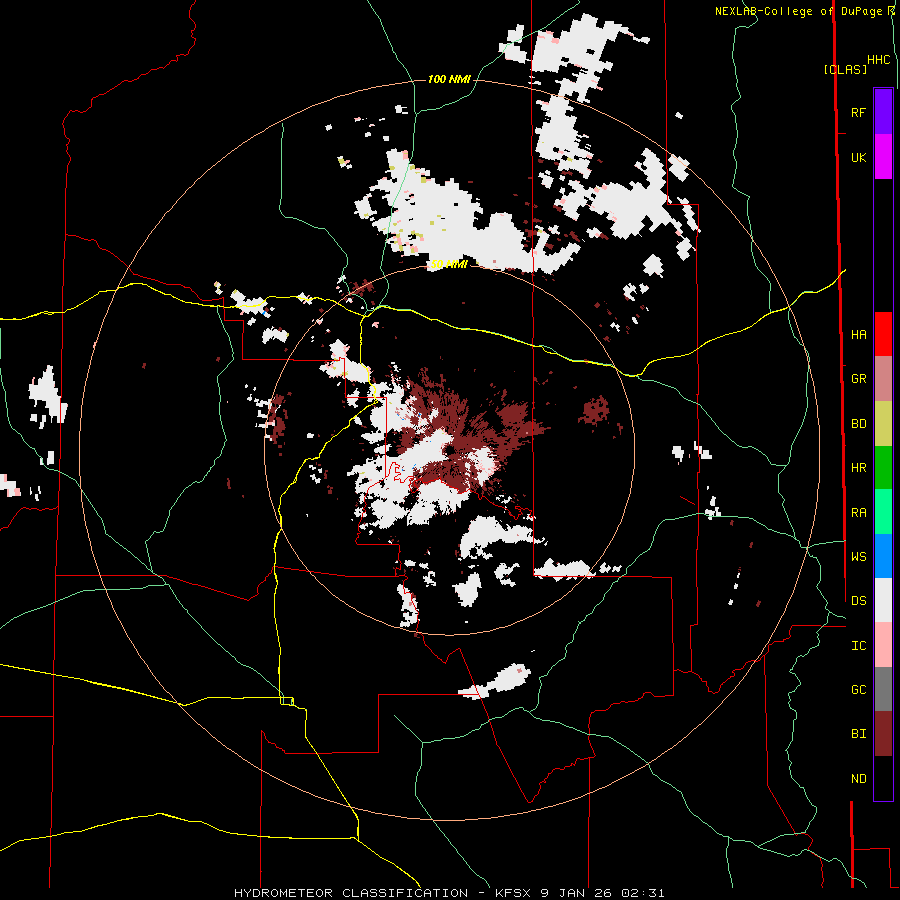Viewport: 900px width, 900px height.
Task: Click the GC legend label
Action: [x=858, y=689]
